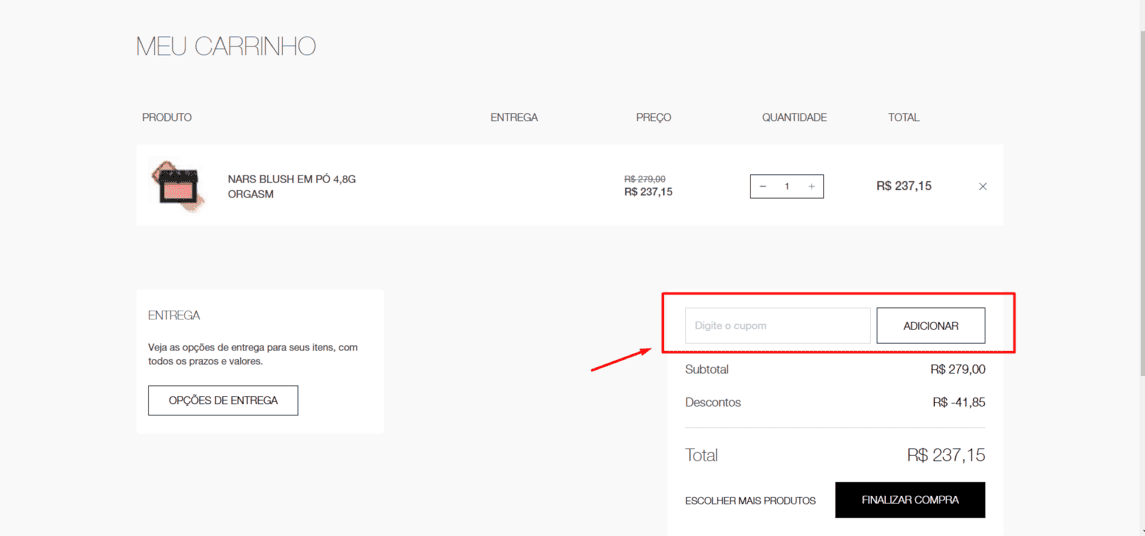Click the coupon code input field

pyautogui.click(x=778, y=325)
